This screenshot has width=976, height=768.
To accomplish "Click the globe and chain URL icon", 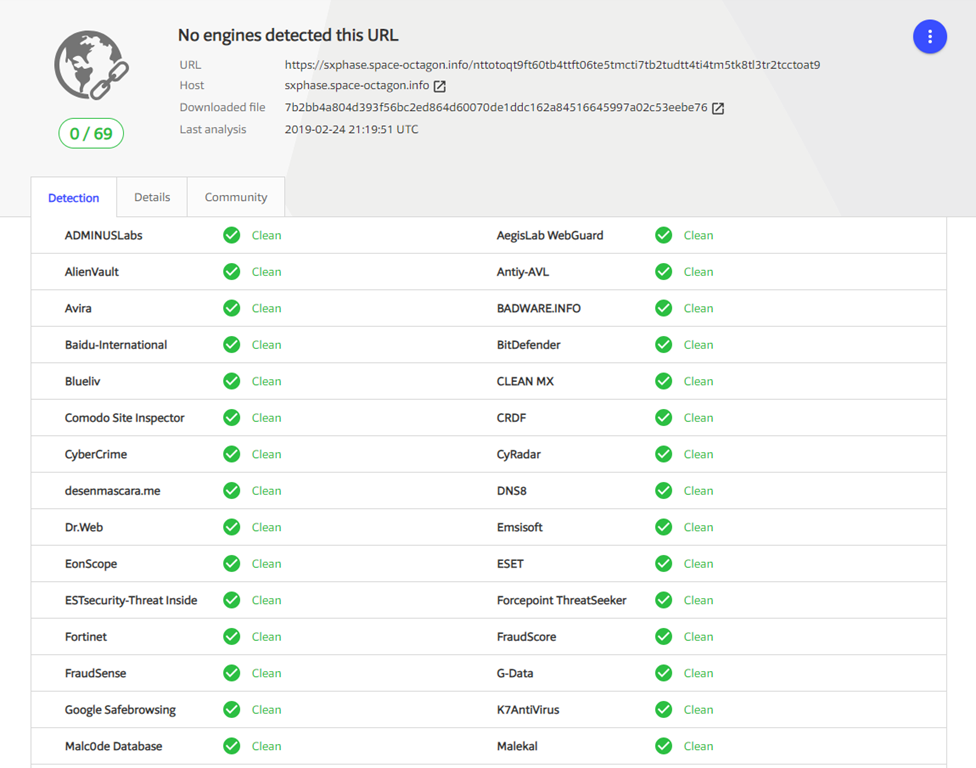I will pyautogui.click(x=91, y=66).
